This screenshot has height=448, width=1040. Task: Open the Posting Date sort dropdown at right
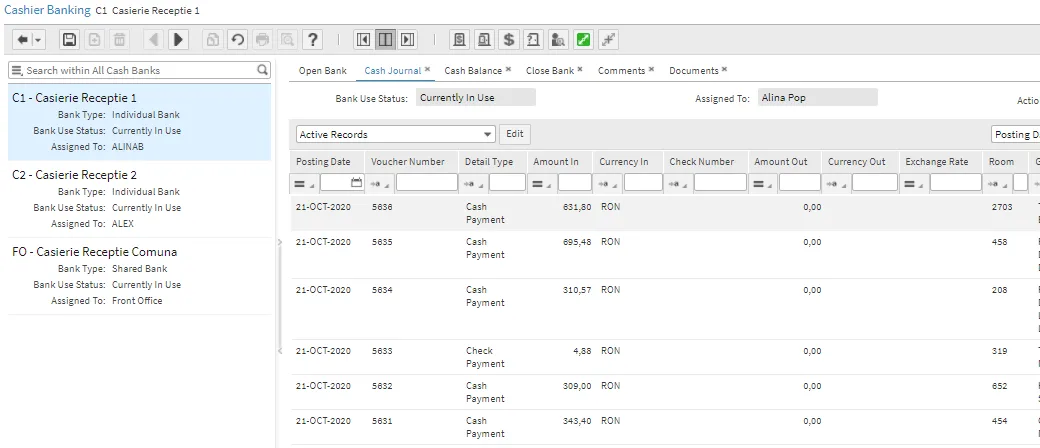[1015, 134]
